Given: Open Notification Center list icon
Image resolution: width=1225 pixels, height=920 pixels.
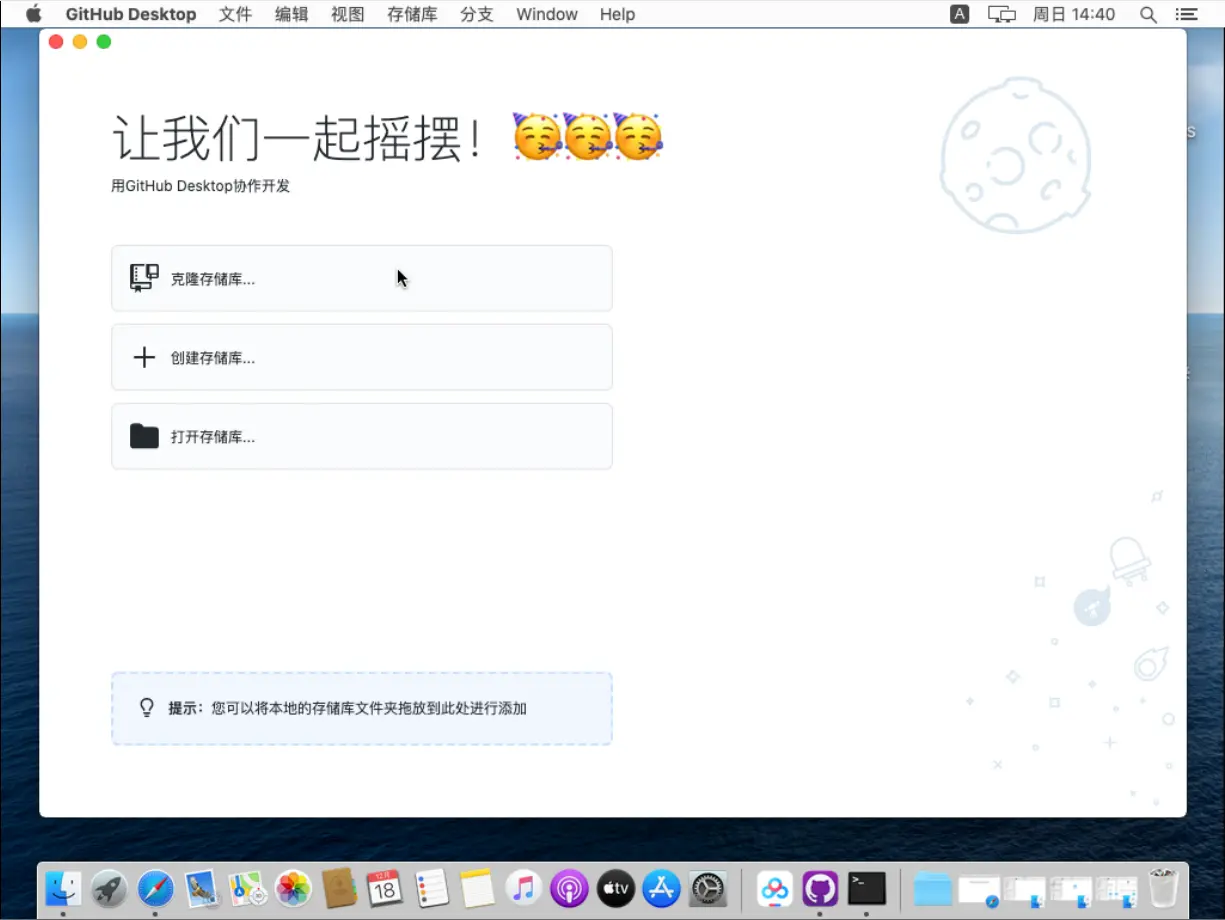Looking at the screenshot, I should point(1187,14).
